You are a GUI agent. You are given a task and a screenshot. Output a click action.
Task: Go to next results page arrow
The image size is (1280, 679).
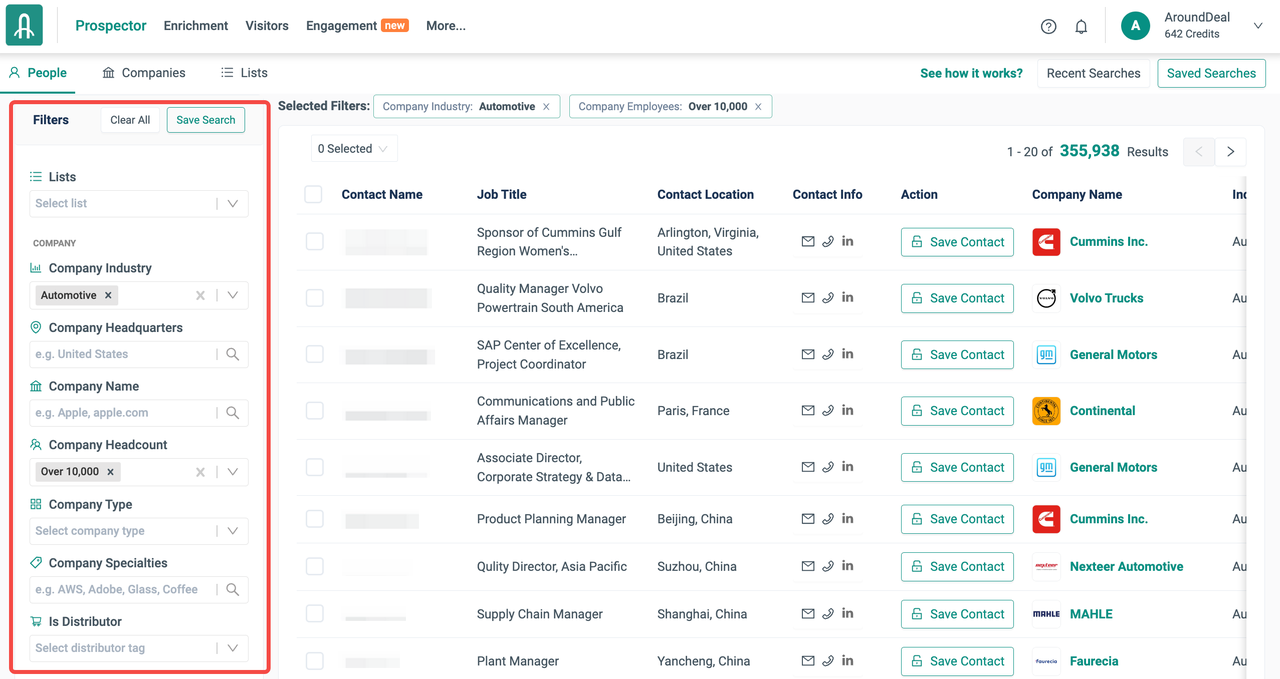[x=1230, y=152]
